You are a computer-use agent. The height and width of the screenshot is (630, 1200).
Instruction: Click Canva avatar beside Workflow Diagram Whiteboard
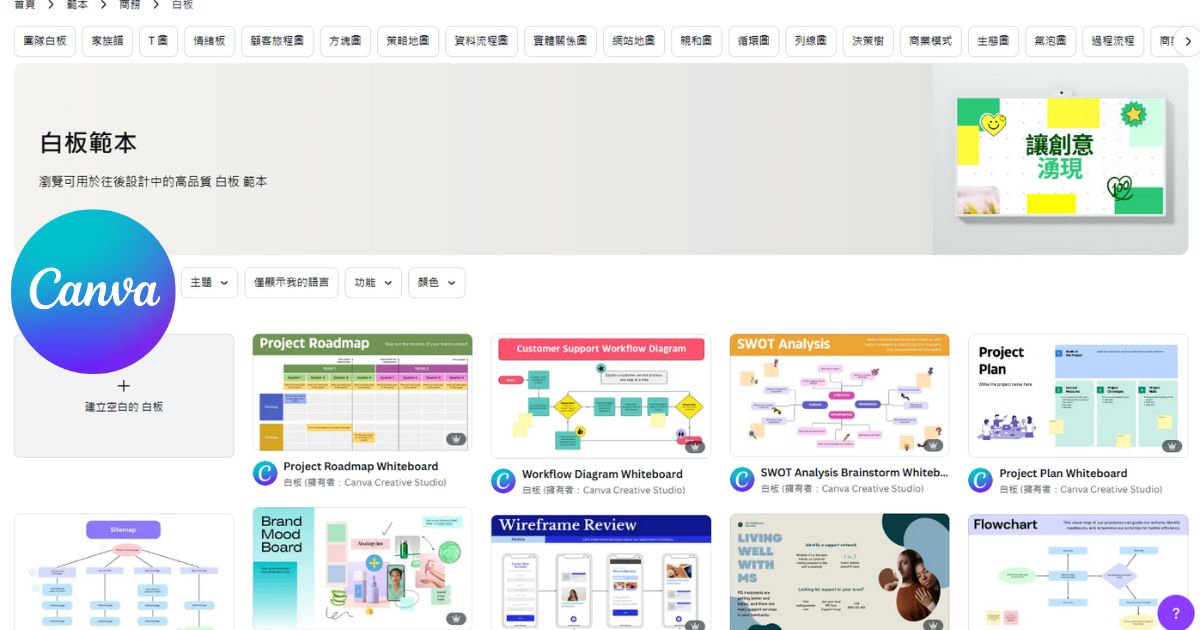coord(503,481)
